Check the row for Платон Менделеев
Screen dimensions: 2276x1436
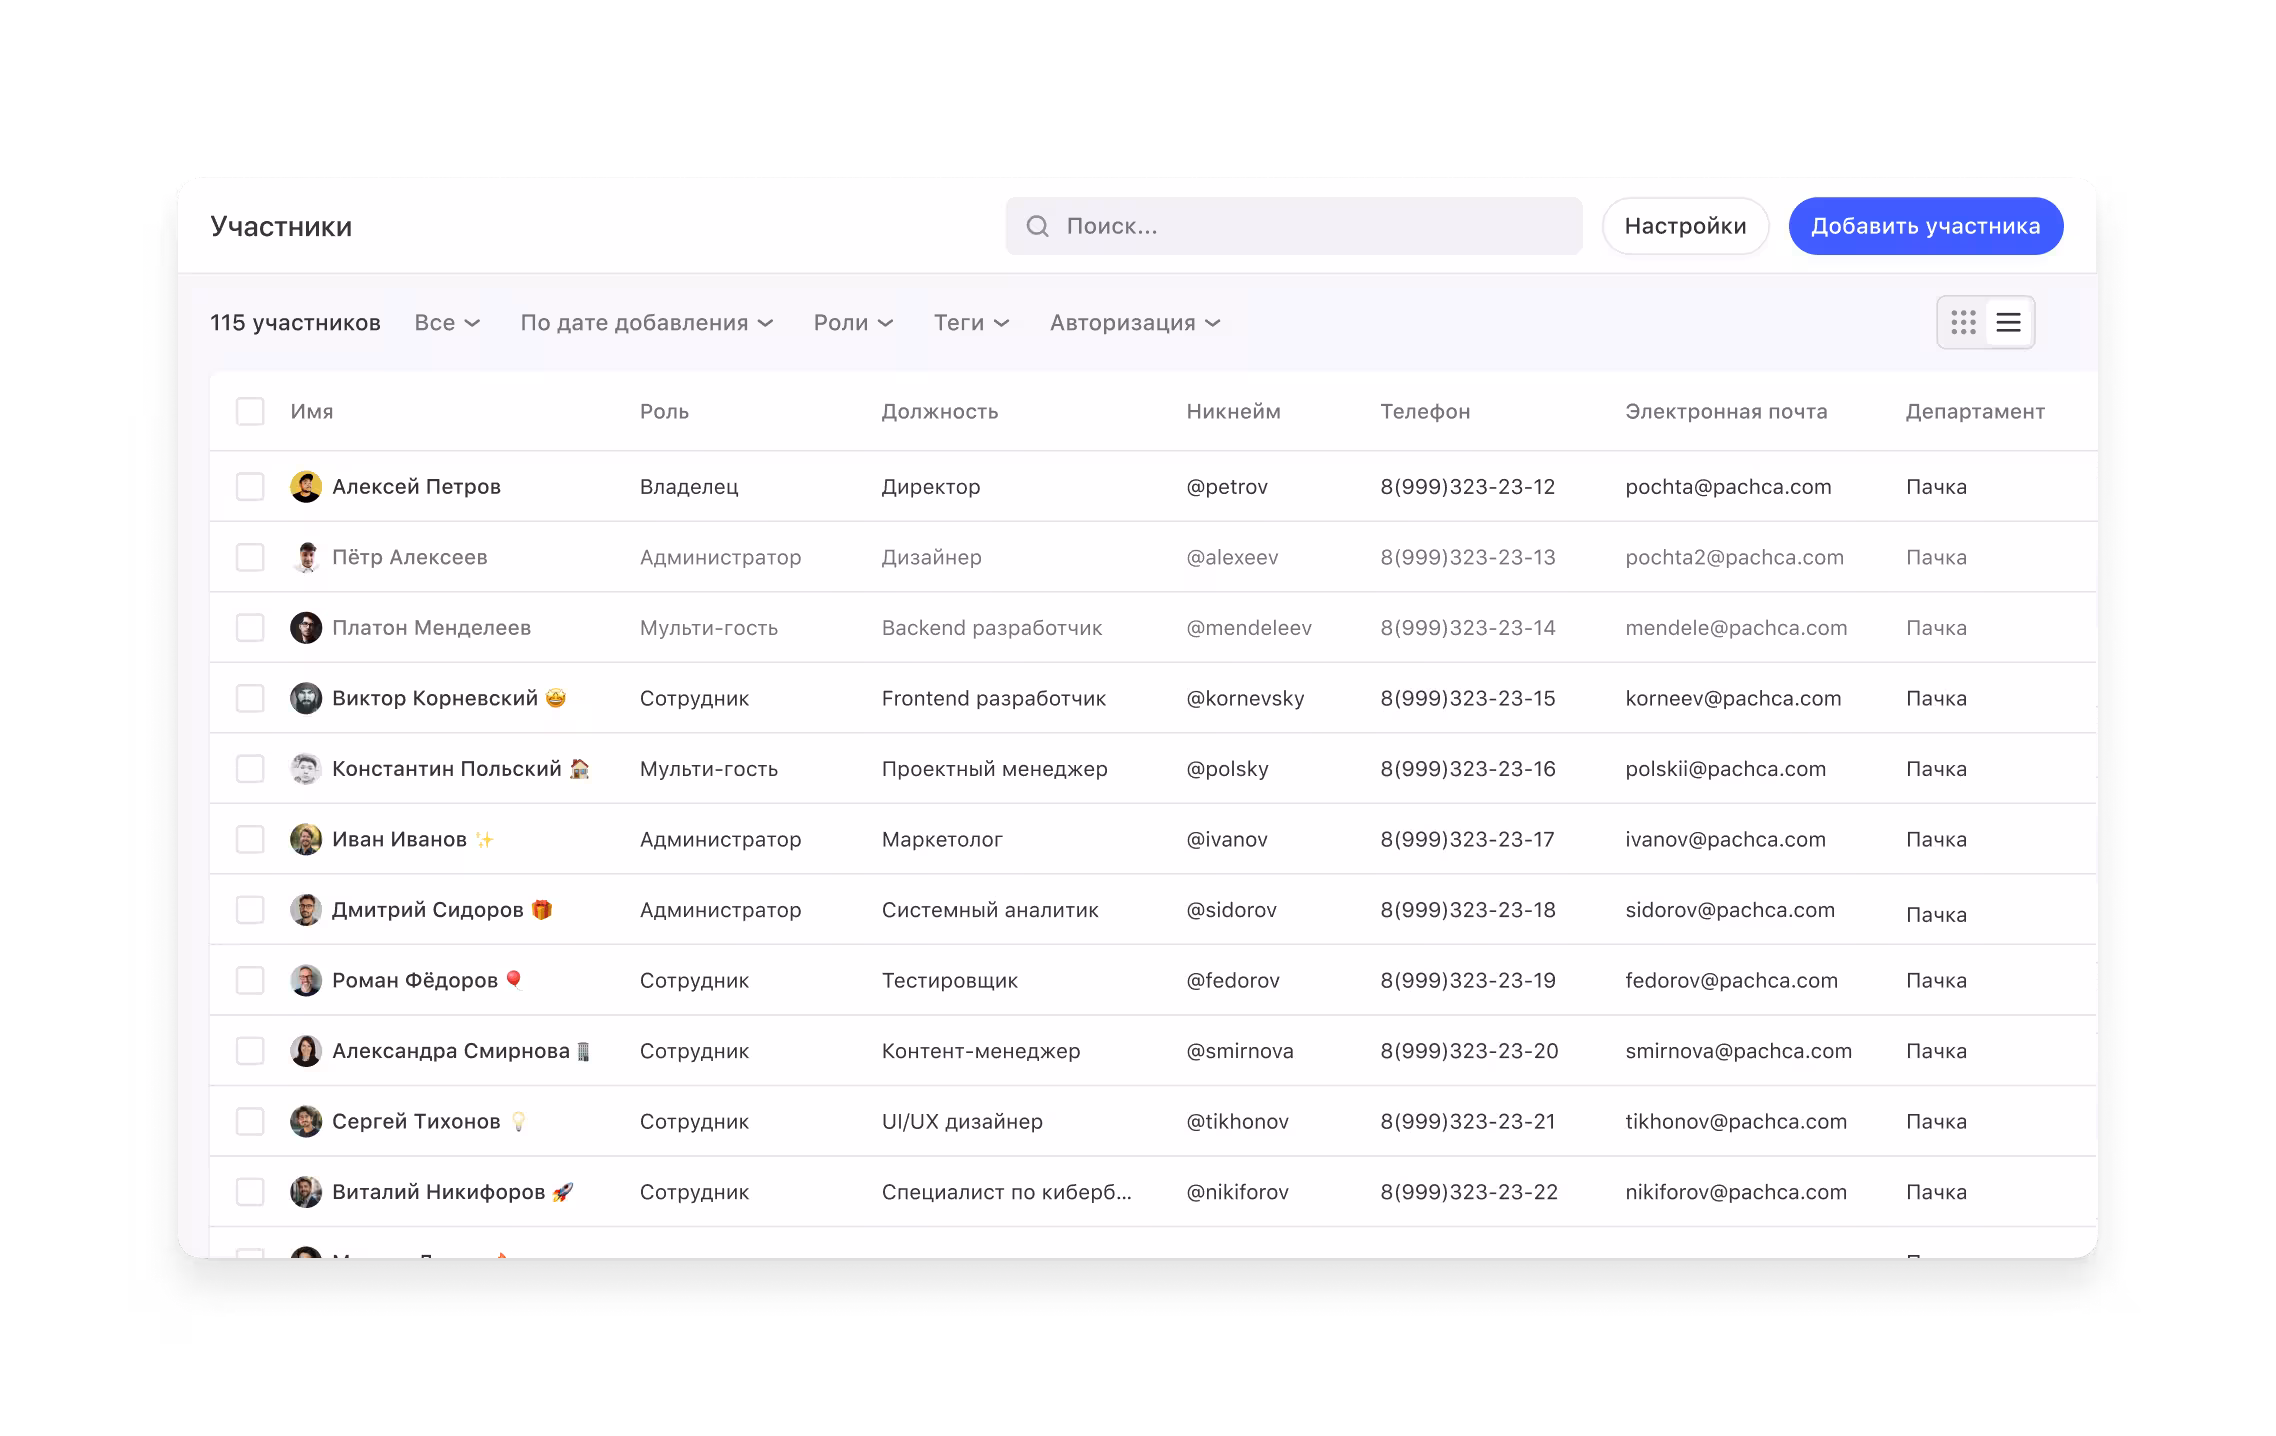(x=250, y=627)
